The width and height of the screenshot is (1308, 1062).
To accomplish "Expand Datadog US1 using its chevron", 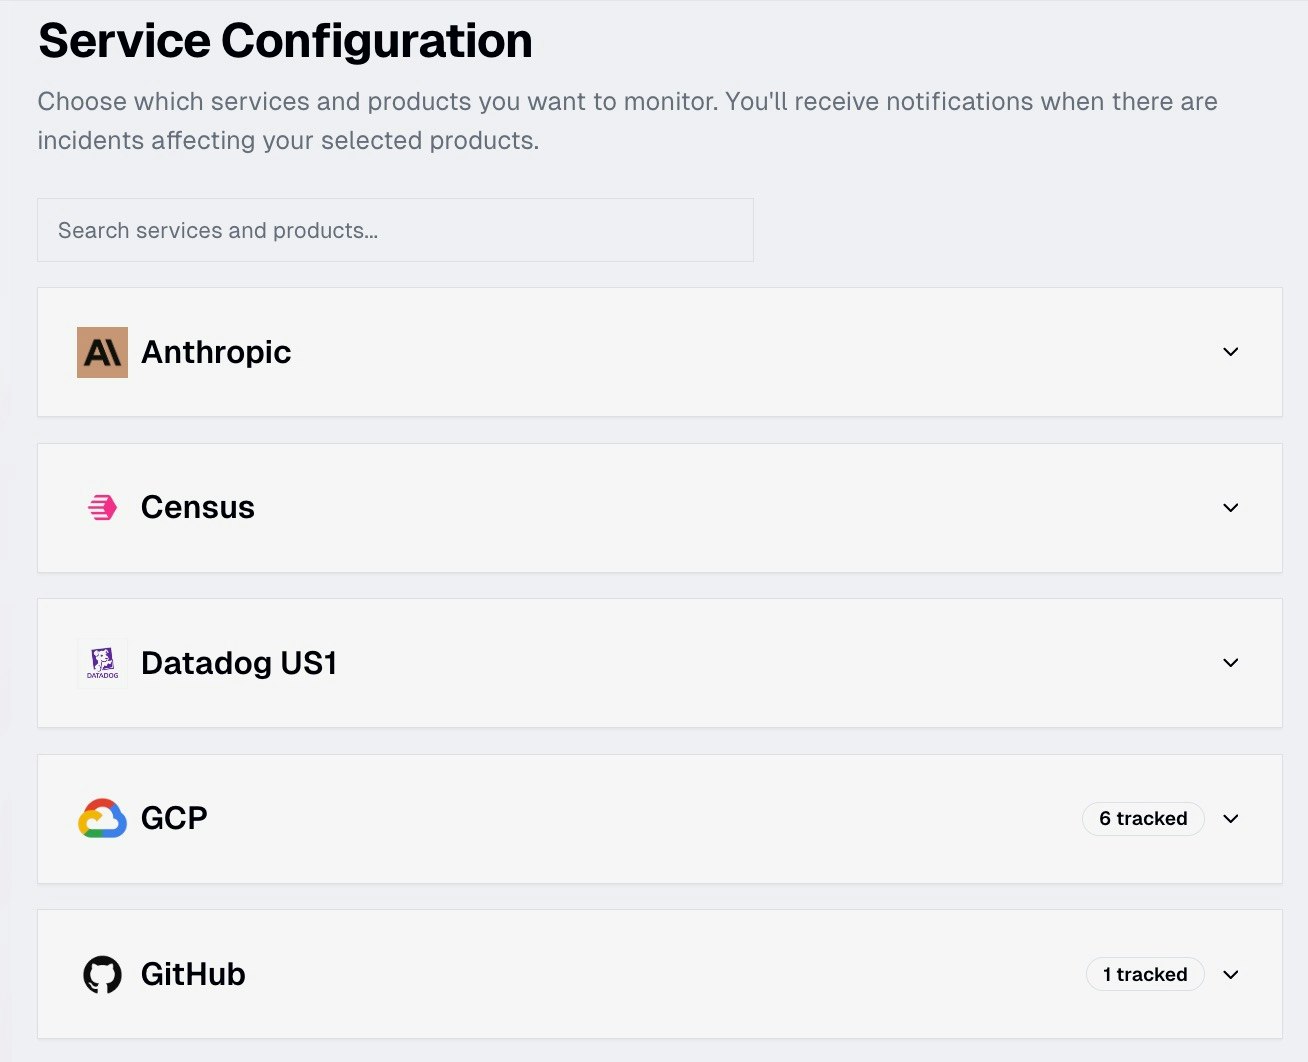I will [x=1230, y=663].
